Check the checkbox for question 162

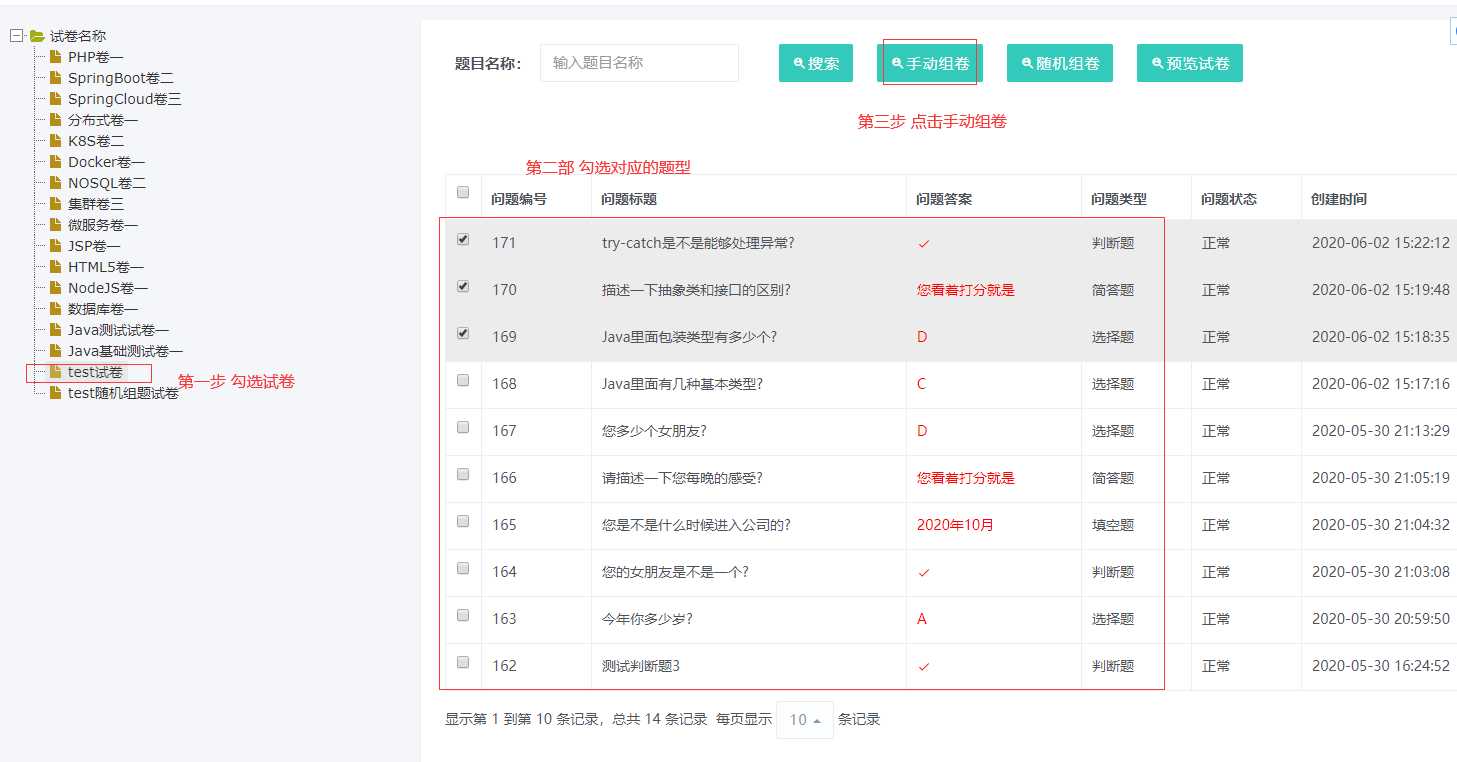pos(463,662)
